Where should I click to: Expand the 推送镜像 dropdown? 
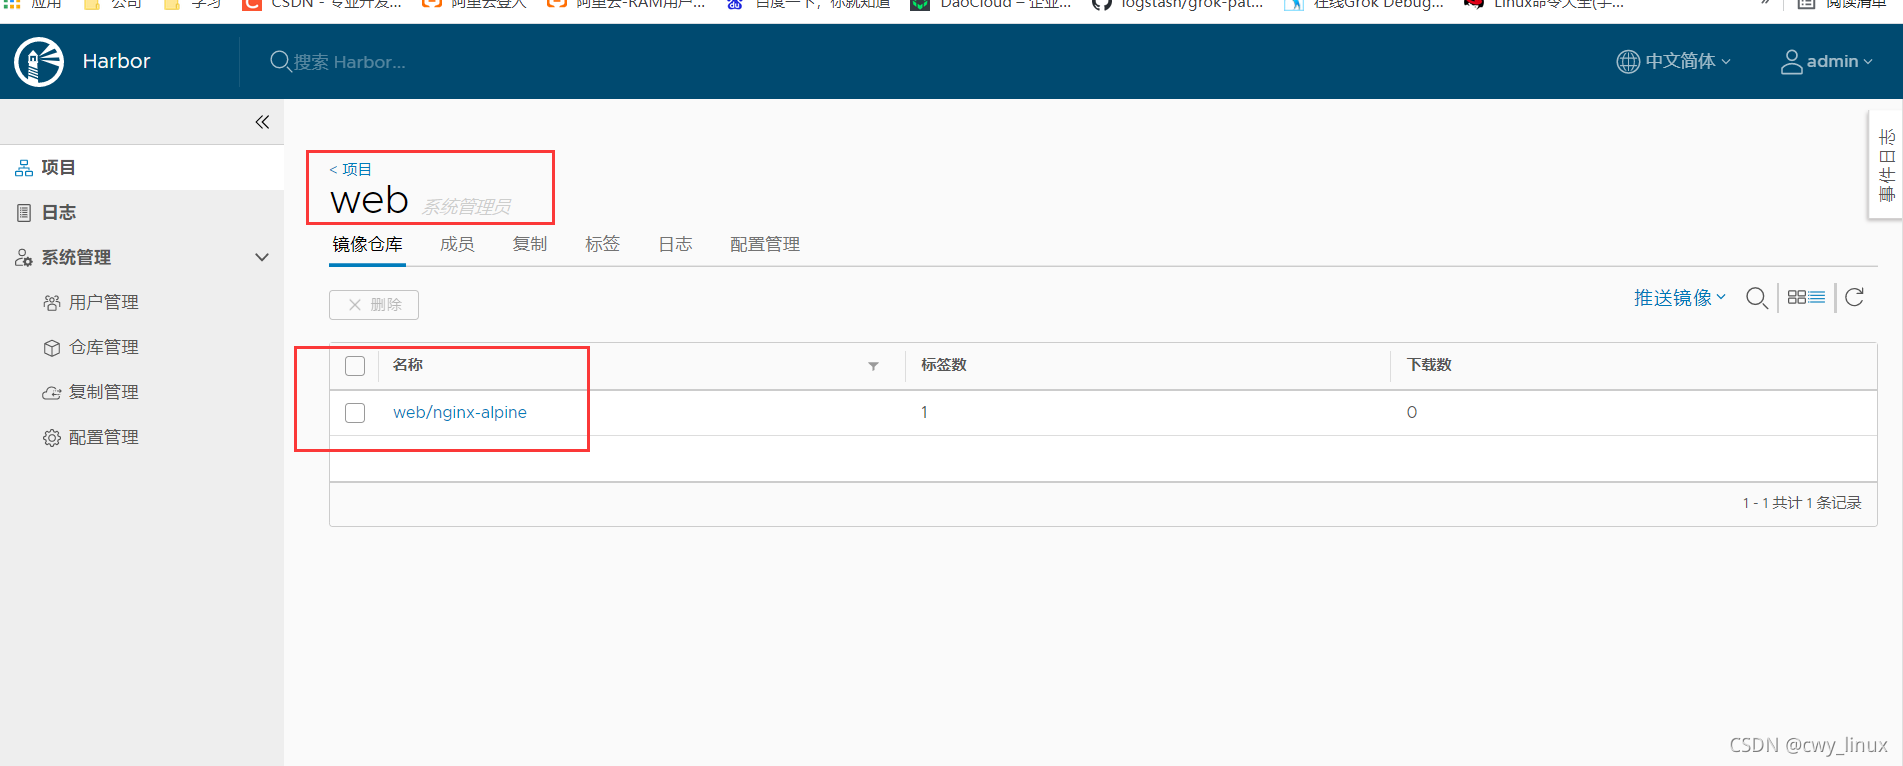coord(1680,298)
